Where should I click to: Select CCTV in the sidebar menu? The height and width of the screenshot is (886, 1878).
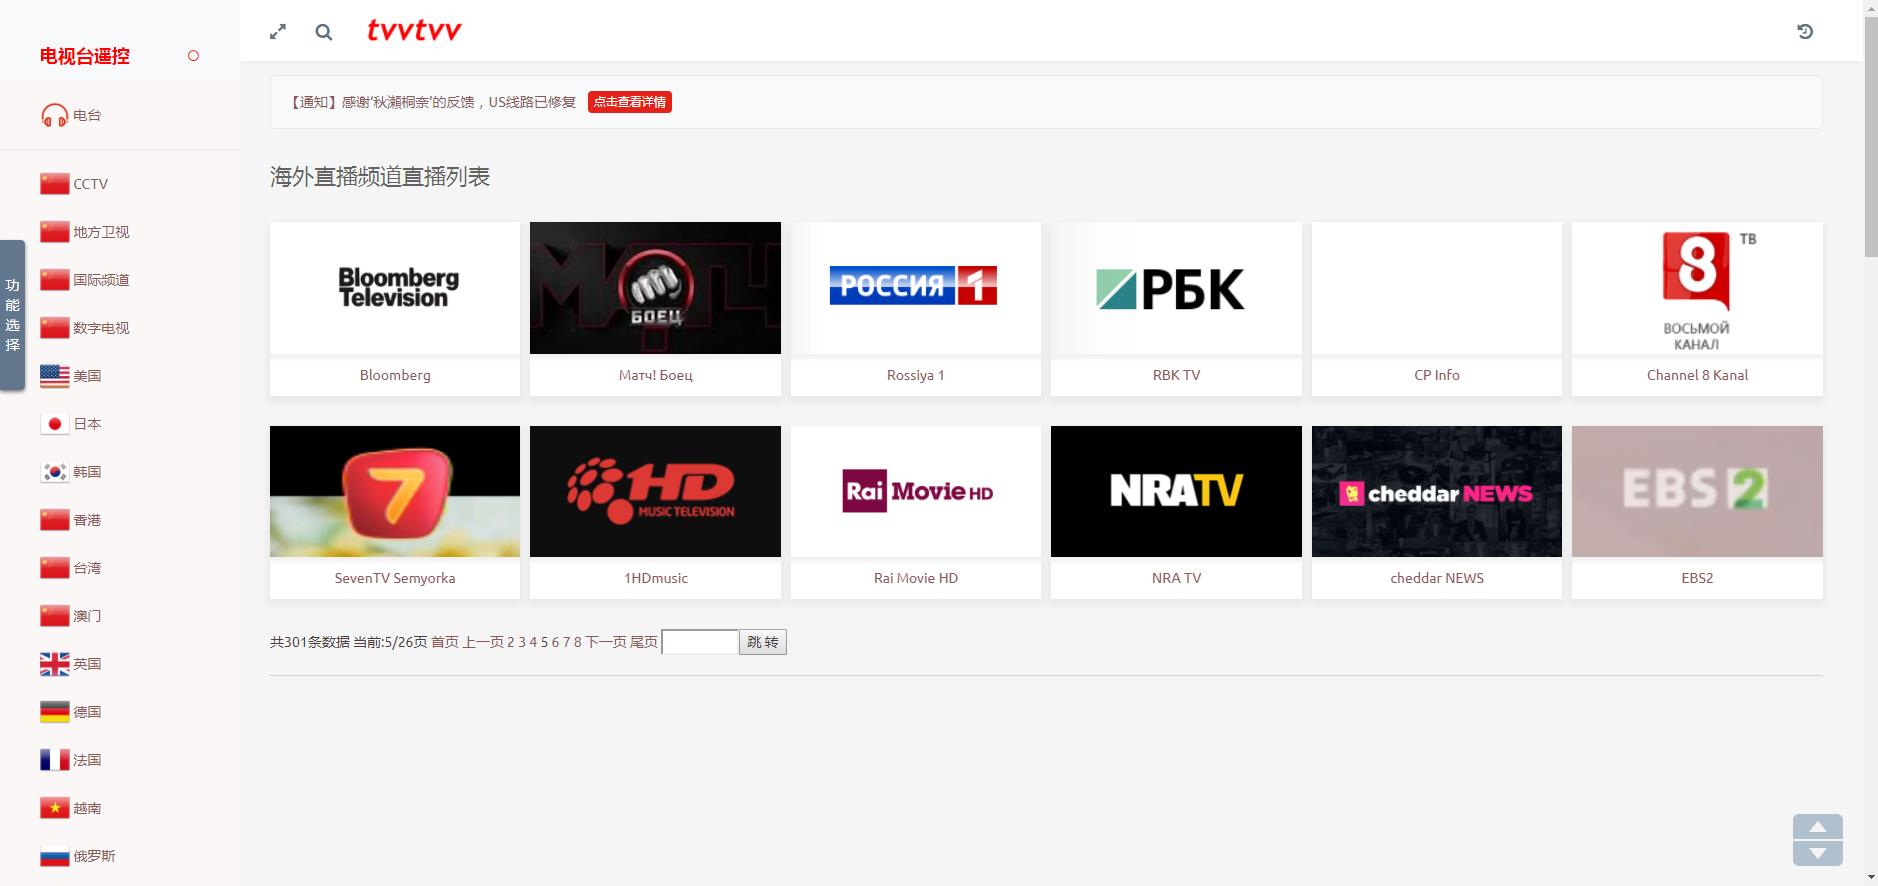(90, 184)
